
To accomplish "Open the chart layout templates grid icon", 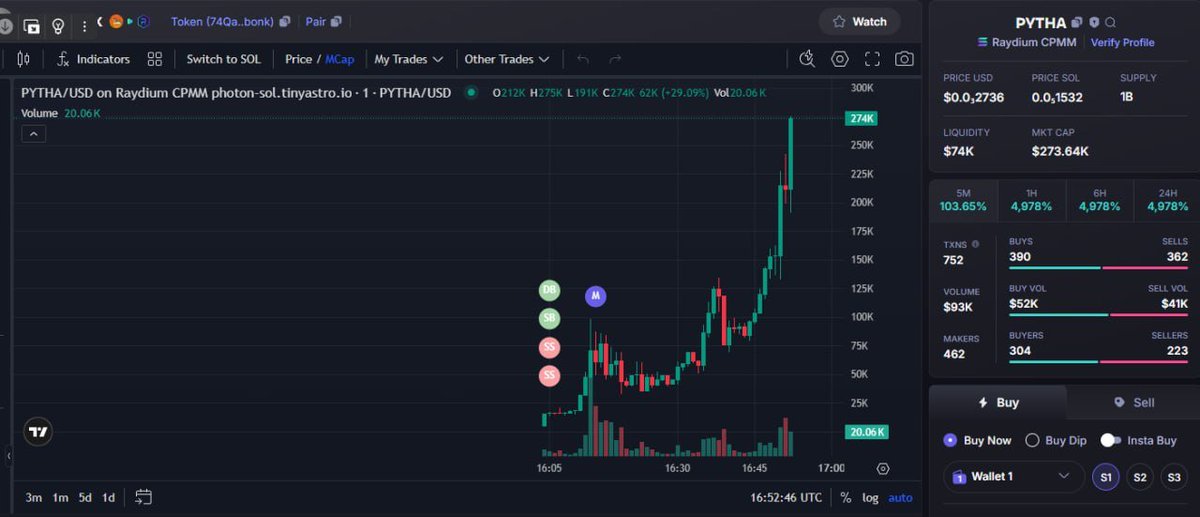I will pos(154,59).
